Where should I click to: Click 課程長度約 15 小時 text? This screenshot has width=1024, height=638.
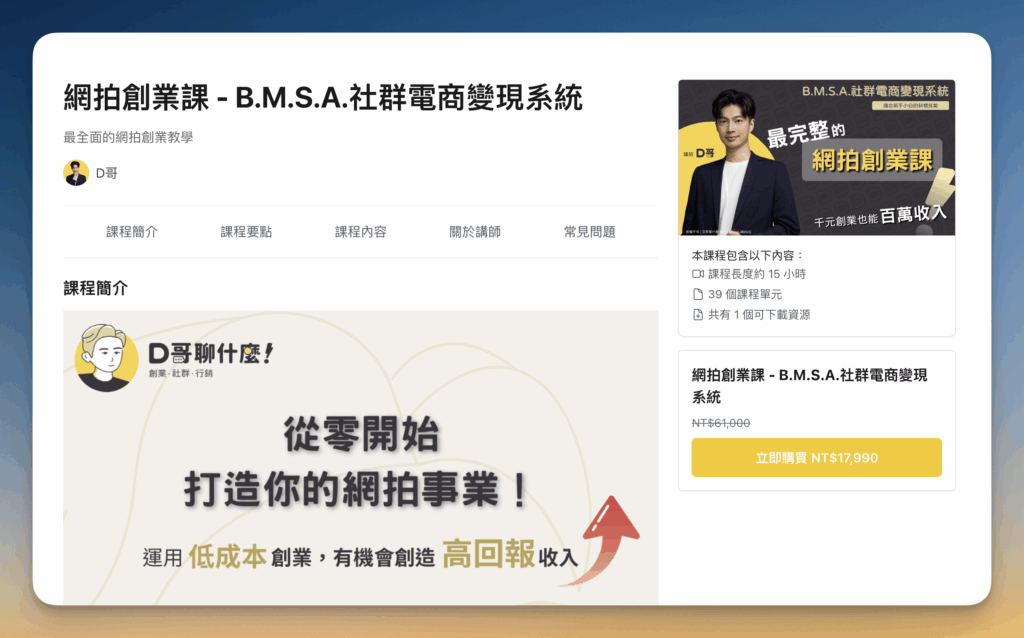[x=757, y=274]
